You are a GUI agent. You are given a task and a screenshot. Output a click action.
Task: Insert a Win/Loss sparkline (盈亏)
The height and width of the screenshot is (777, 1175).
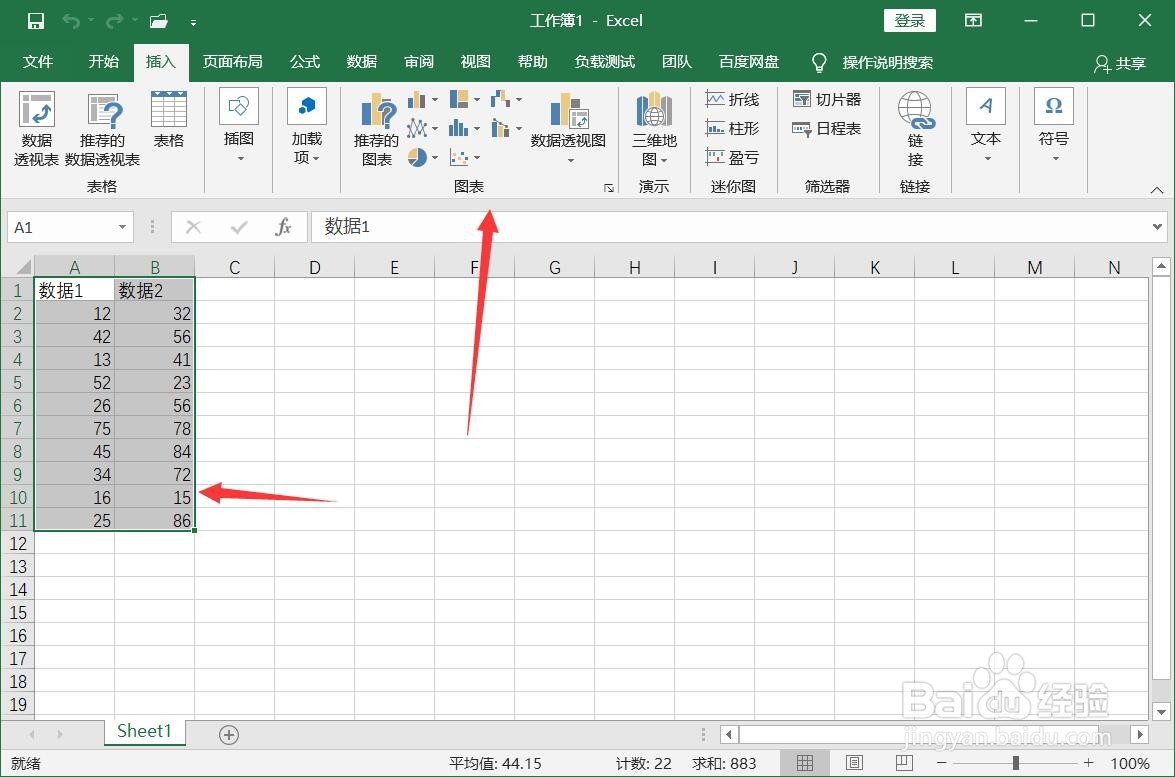pyautogui.click(x=732, y=157)
